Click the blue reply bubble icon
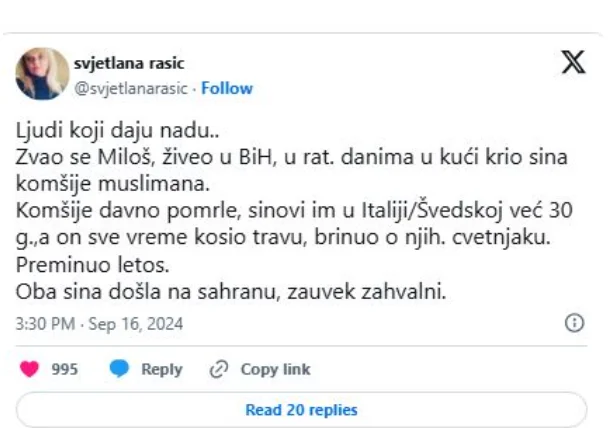This screenshot has height=428, width=608. click(120, 369)
